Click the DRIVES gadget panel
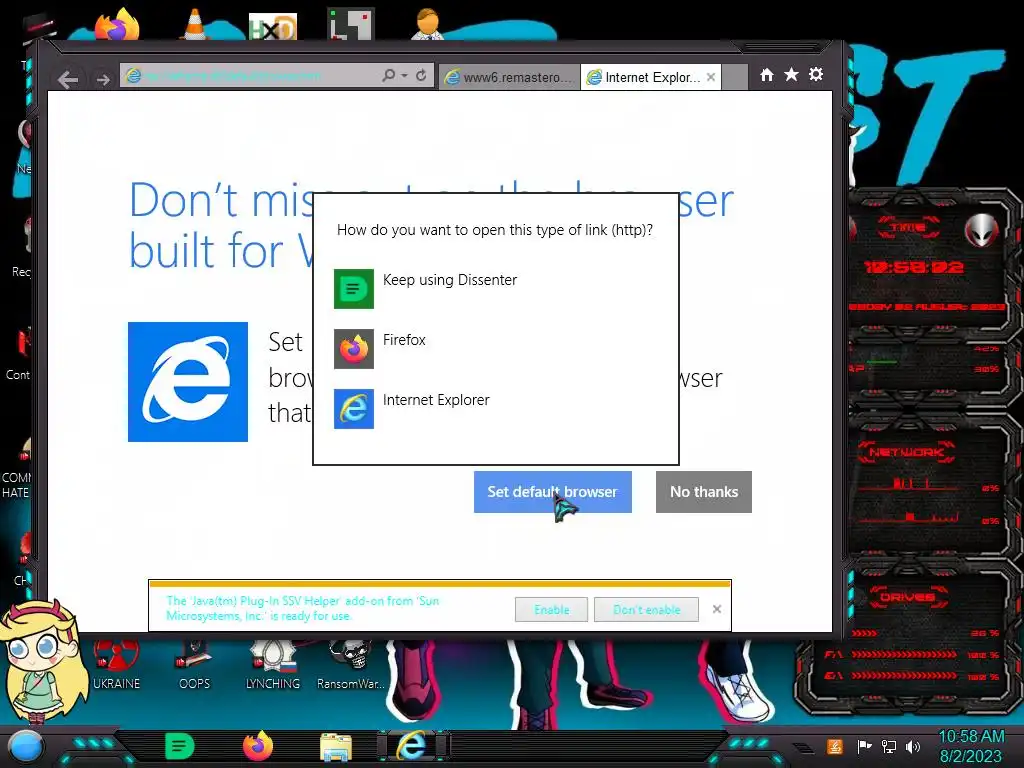Image resolution: width=1024 pixels, height=768 pixels. [911, 638]
